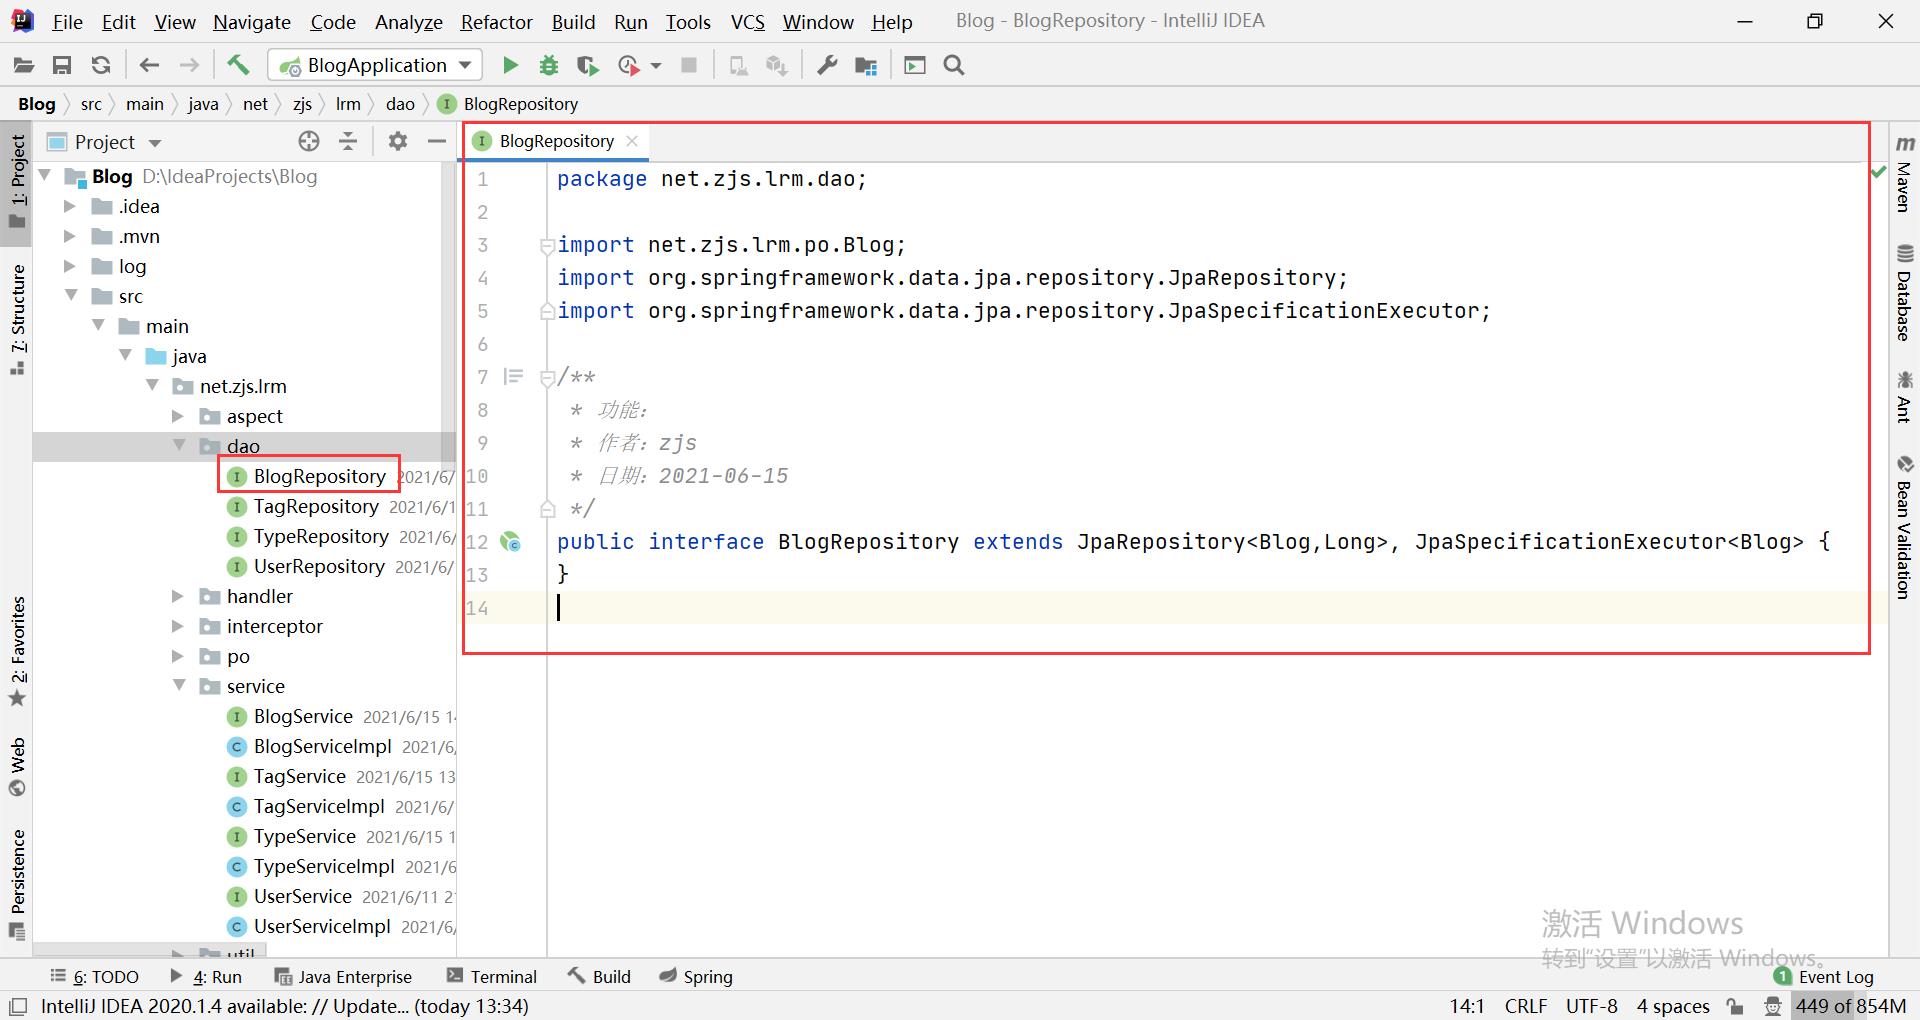Click the green checkmark inspection indicator
The height and width of the screenshot is (1020, 1920).
1878,173
